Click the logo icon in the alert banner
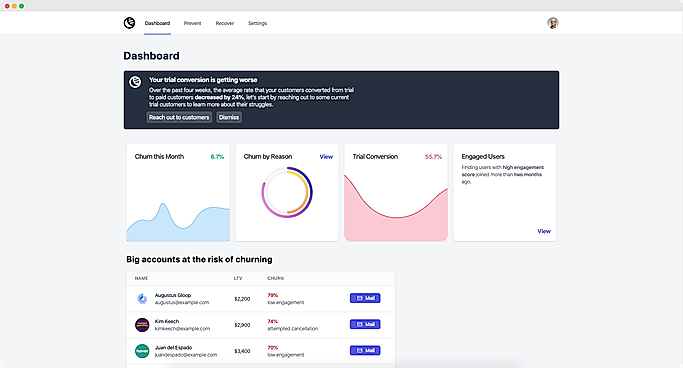The width and height of the screenshot is (683, 368). [135, 81]
